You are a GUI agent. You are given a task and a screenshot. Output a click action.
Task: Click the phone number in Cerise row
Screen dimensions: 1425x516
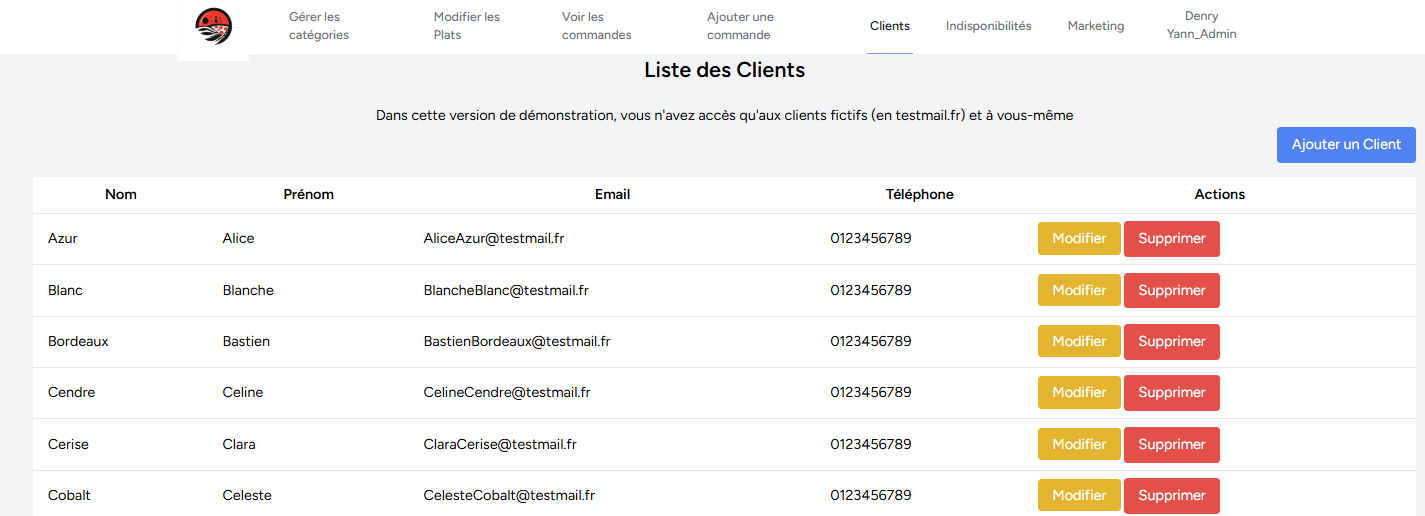871,444
